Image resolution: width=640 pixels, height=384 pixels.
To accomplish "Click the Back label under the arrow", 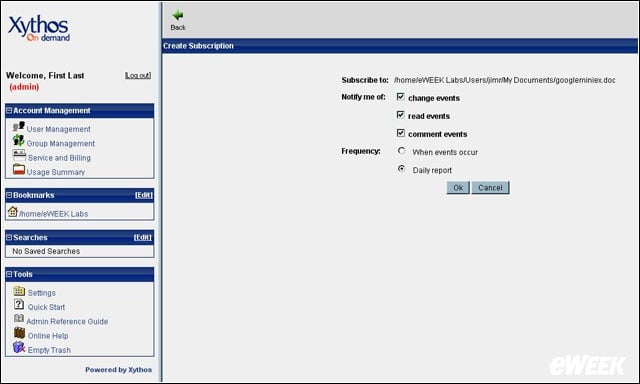I will [x=178, y=27].
